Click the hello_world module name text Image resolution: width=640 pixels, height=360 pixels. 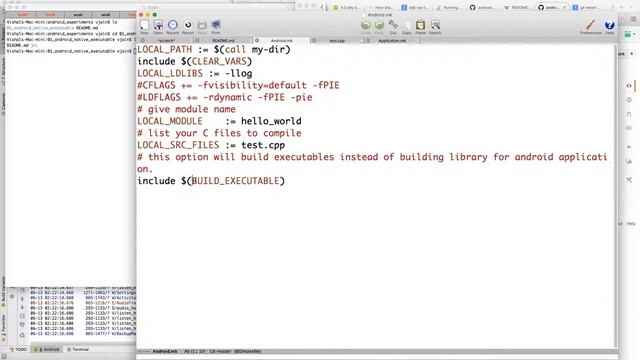pos(271,121)
